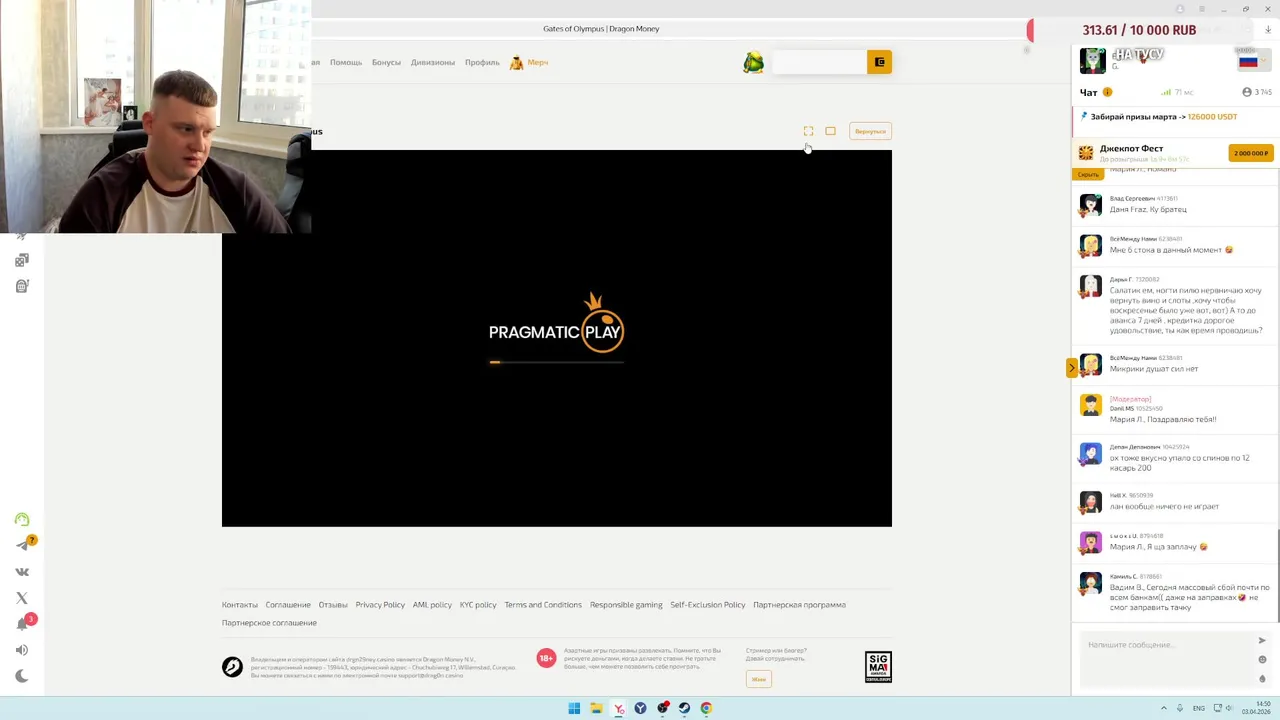Select the balance amount field
The height and width of the screenshot is (720, 1280).
coord(819,62)
